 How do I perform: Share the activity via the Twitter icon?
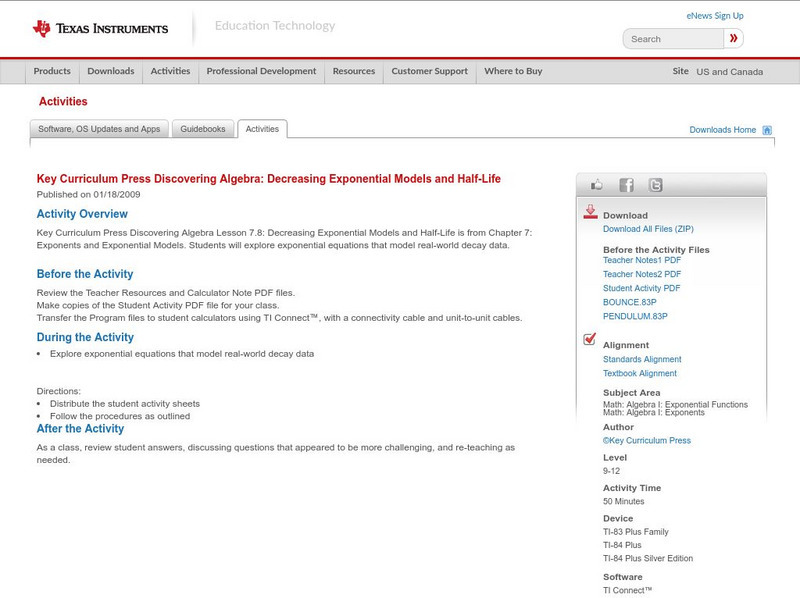click(655, 185)
